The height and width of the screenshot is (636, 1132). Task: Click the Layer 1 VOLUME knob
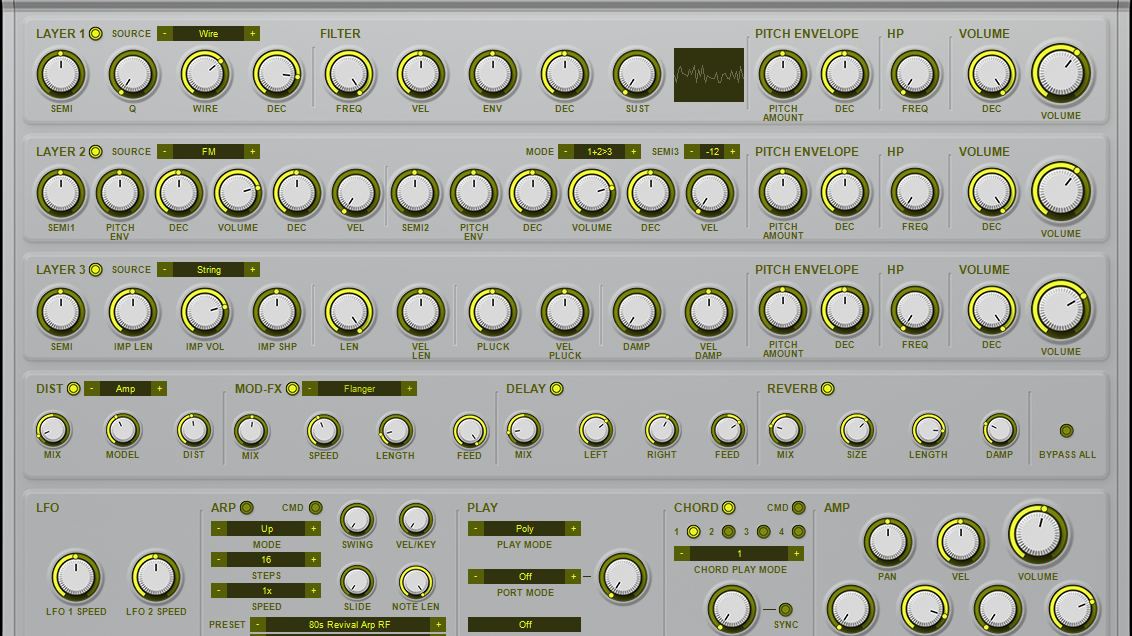pyautogui.click(x=1060, y=74)
